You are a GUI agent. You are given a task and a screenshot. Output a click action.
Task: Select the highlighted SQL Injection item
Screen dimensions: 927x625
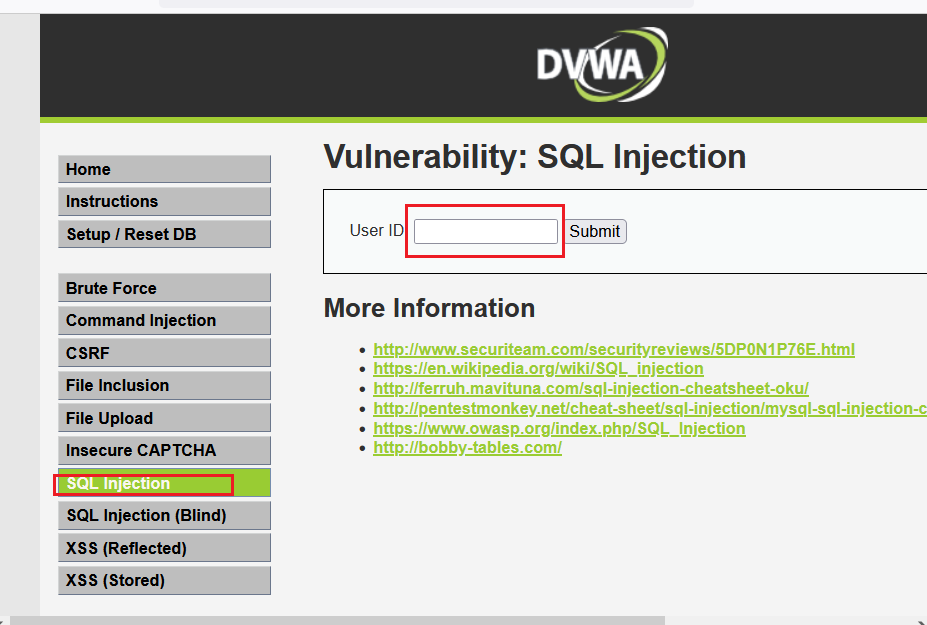(x=164, y=483)
